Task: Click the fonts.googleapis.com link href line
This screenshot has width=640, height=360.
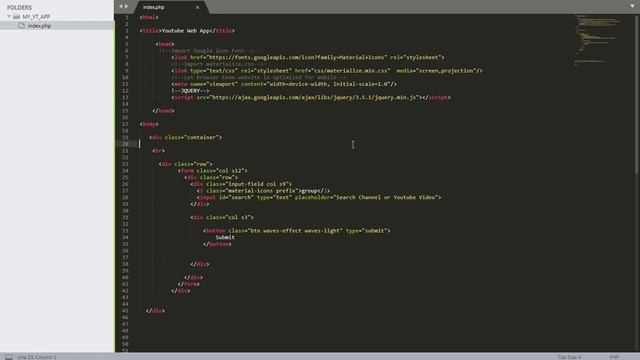Action: (308, 58)
